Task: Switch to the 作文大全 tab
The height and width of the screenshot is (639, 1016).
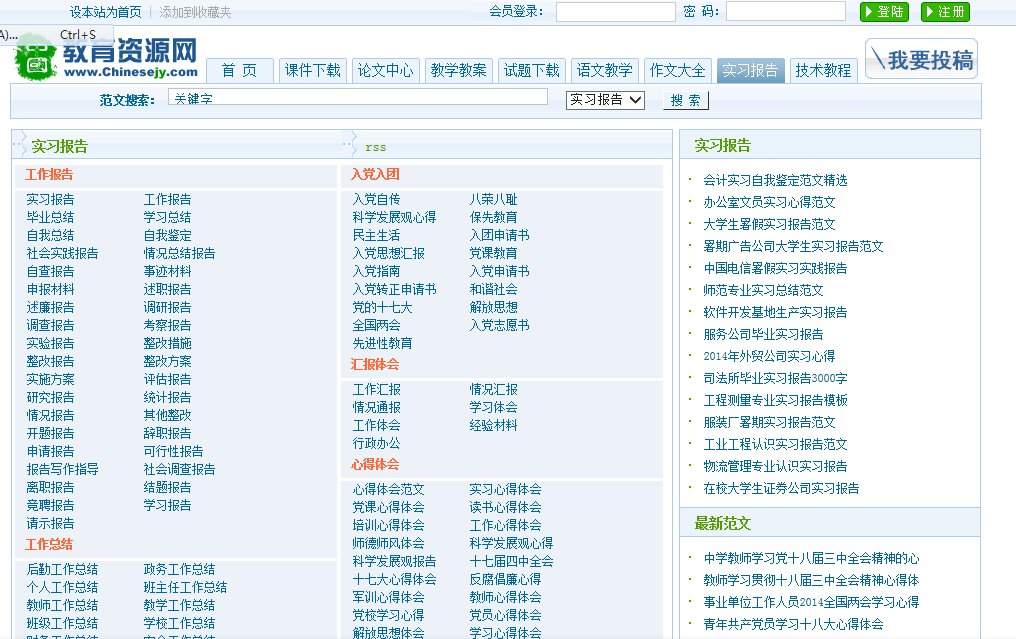Action: pyautogui.click(x=677, y=71)
